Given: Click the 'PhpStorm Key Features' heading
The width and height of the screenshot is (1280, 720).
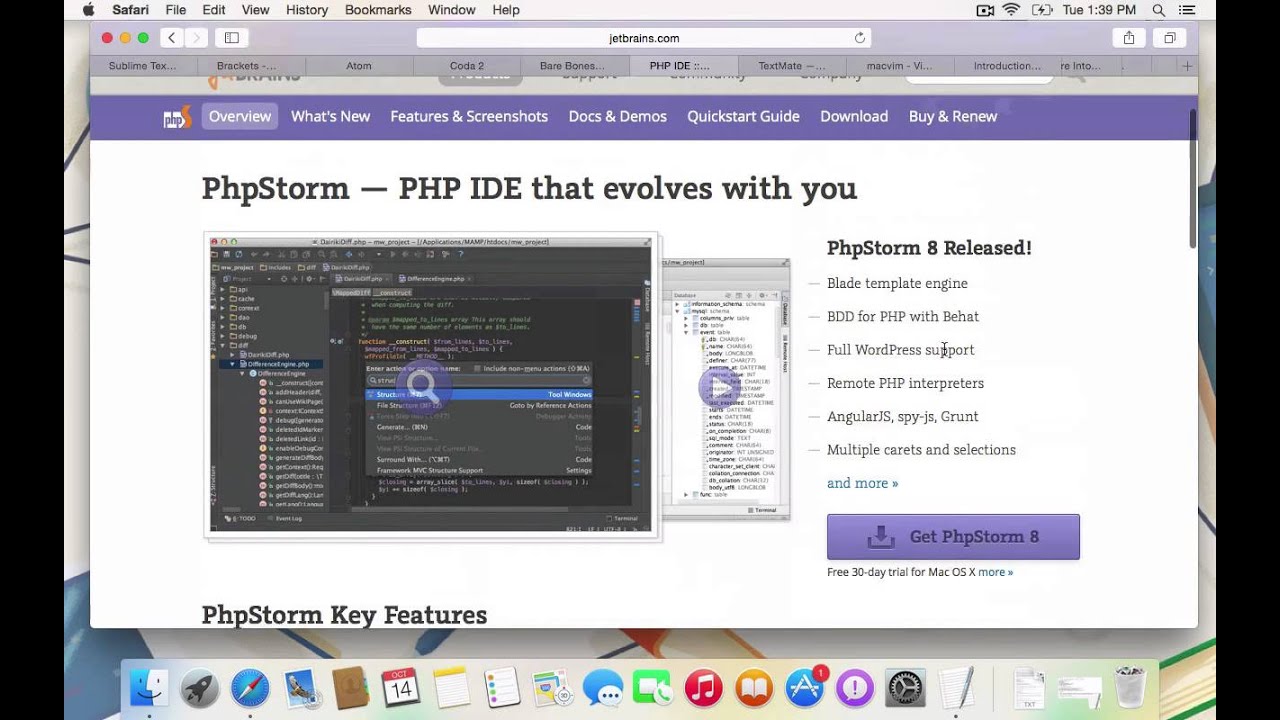Looking at the screenshot, I should pos(344,615).
